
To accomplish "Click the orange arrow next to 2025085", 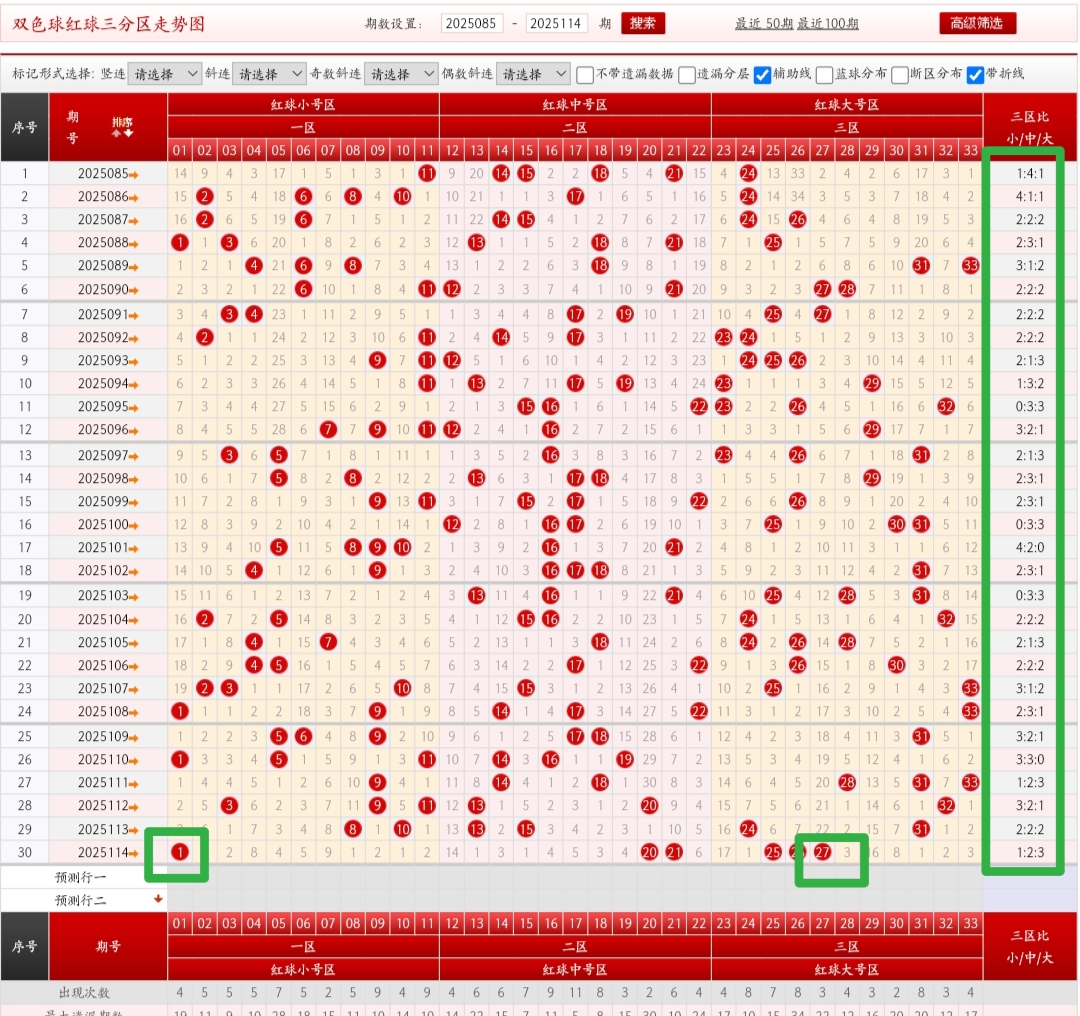I will pyautogui.click(x=134, y=174).
